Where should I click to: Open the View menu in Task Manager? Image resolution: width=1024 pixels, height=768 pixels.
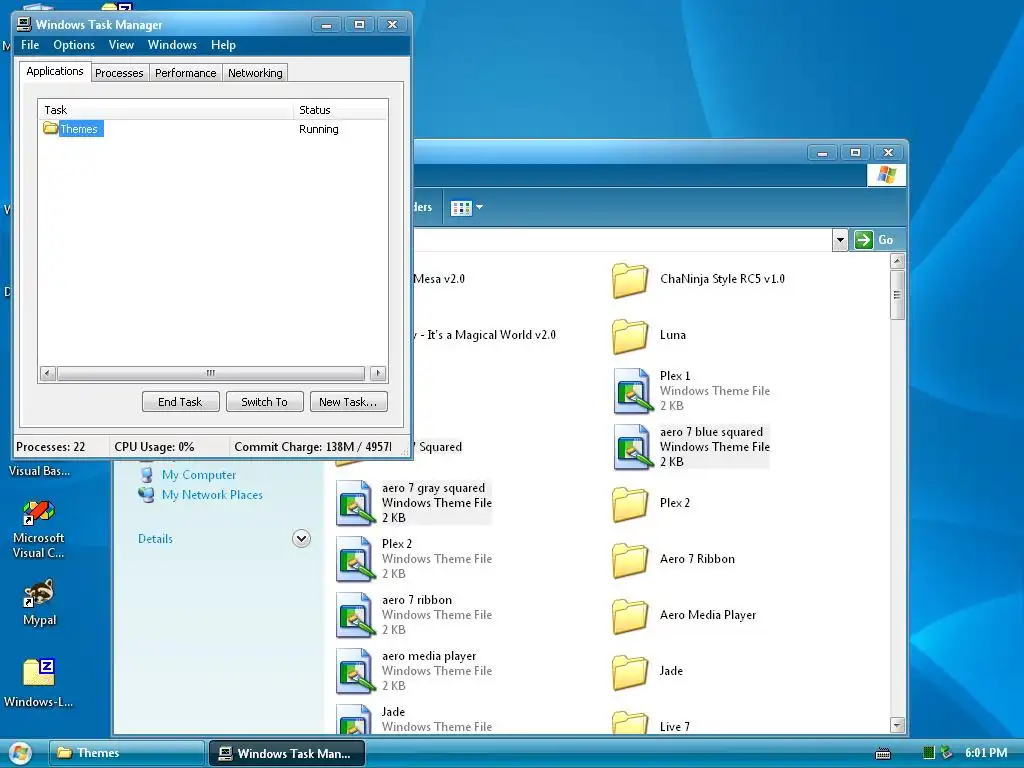[x=121, y=45]
